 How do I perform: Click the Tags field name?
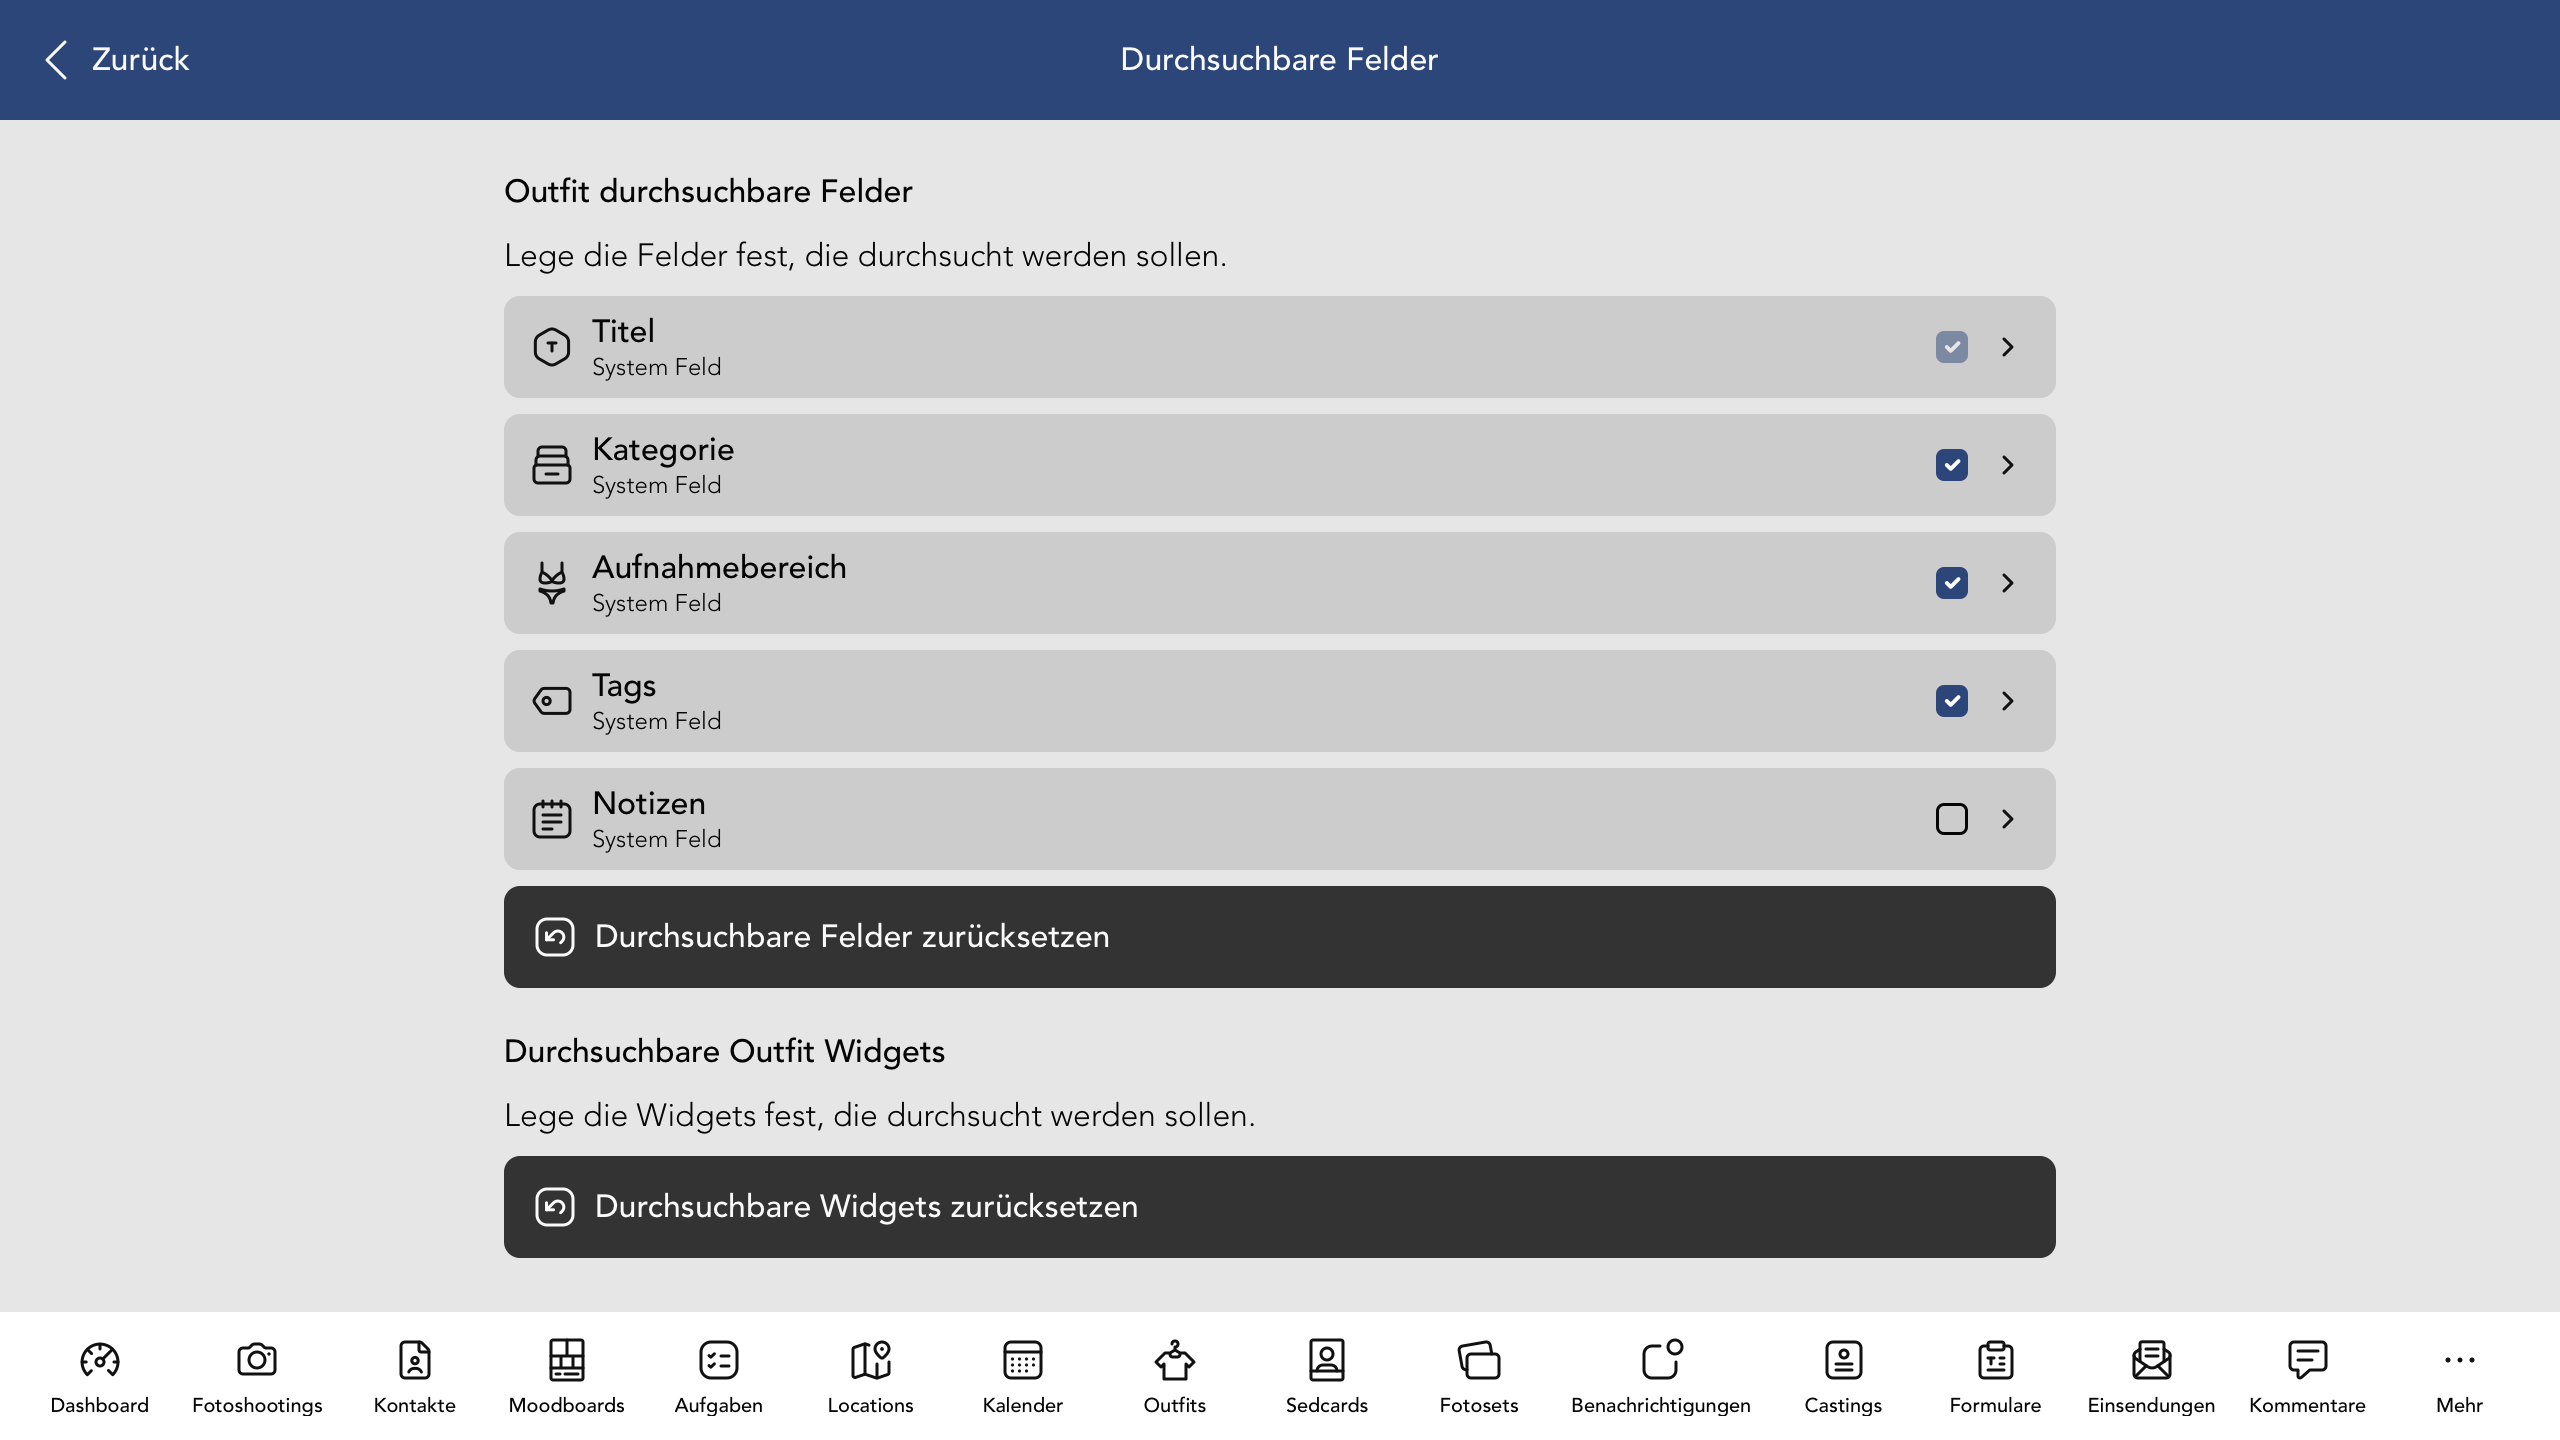[624, 686]
